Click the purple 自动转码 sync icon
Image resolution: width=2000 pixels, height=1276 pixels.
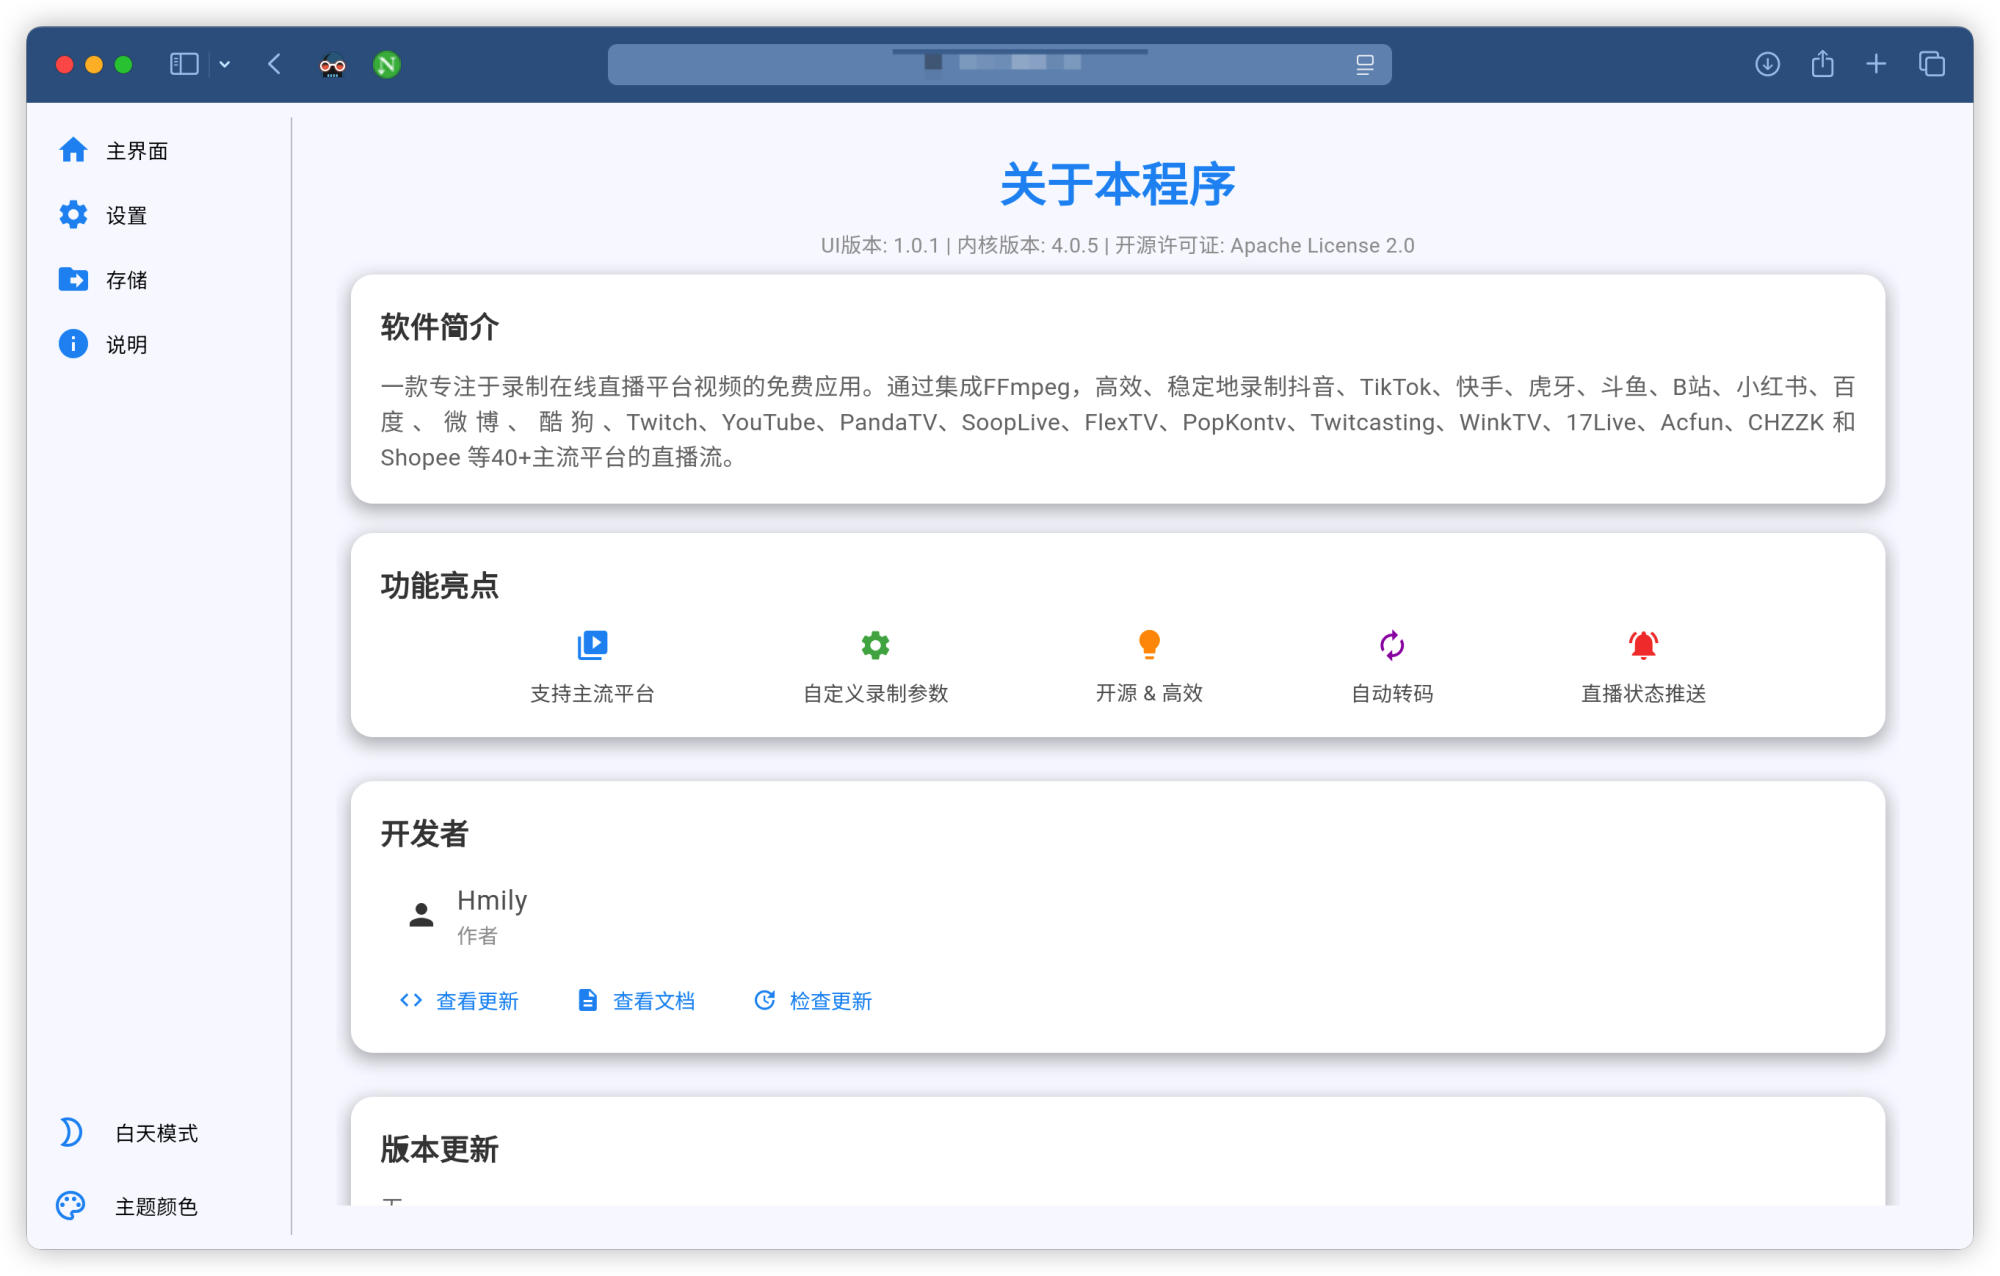point(1392,645)
